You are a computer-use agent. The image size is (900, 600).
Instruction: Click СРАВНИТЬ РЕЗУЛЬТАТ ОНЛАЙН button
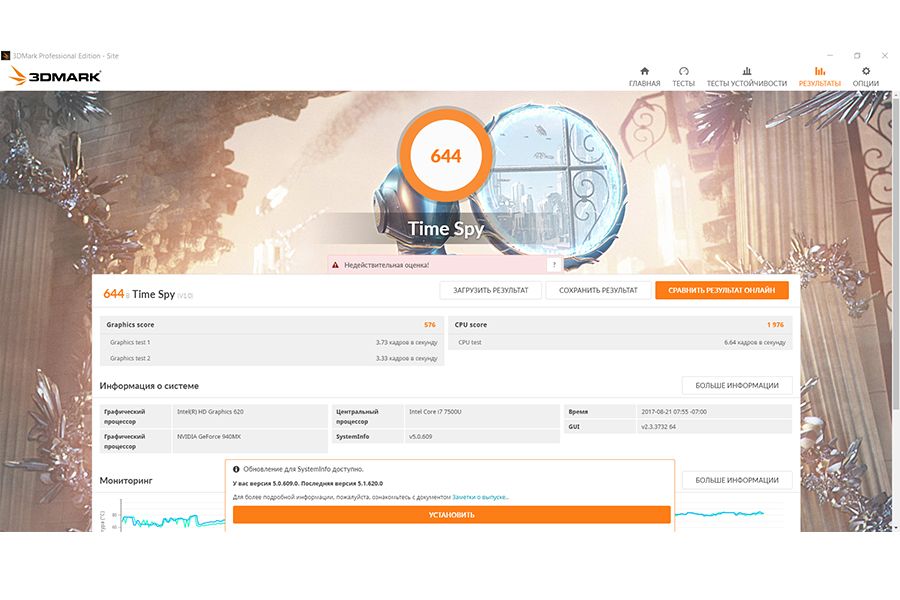pos(721,291)
